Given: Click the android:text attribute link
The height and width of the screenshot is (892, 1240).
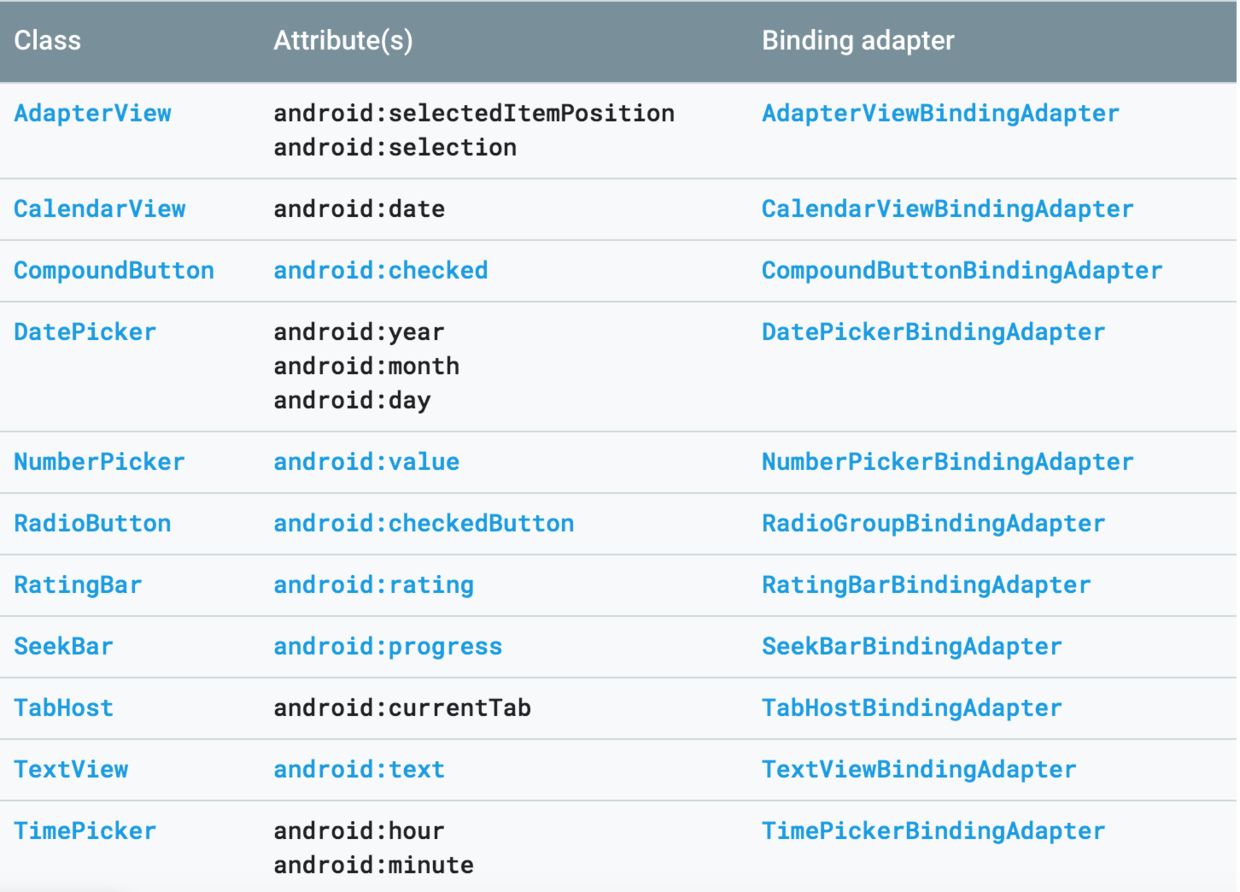Looking at the screenshot, I should point(359,769).
